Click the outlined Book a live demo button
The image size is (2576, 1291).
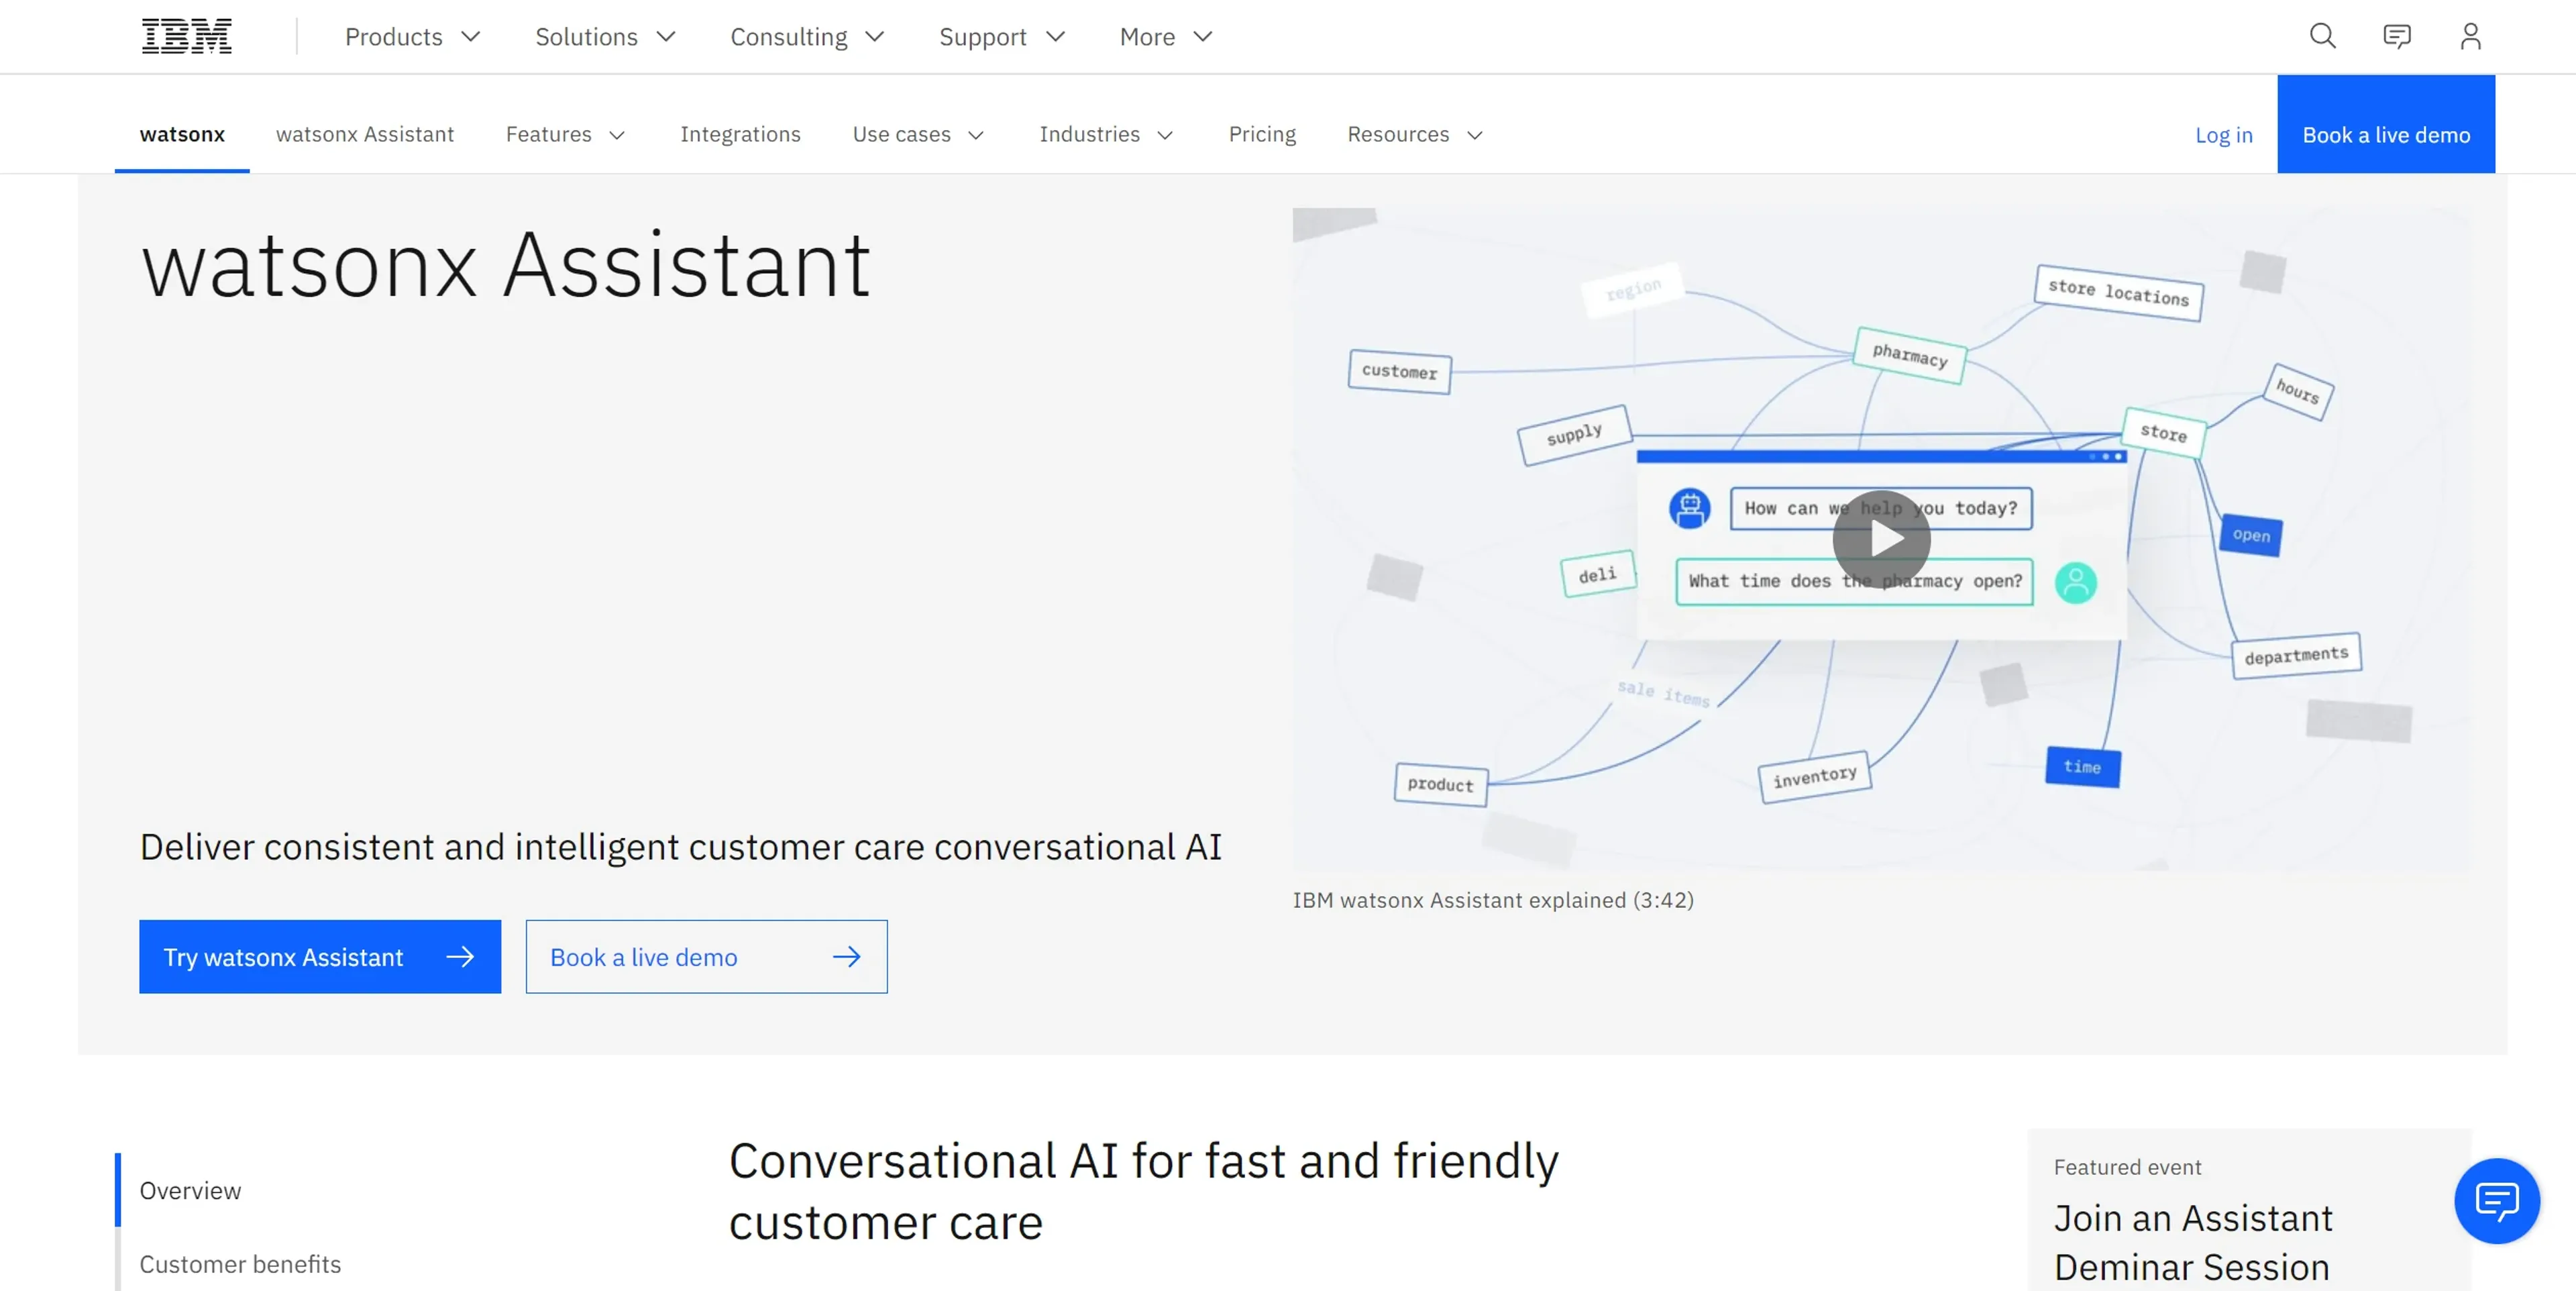706,956
